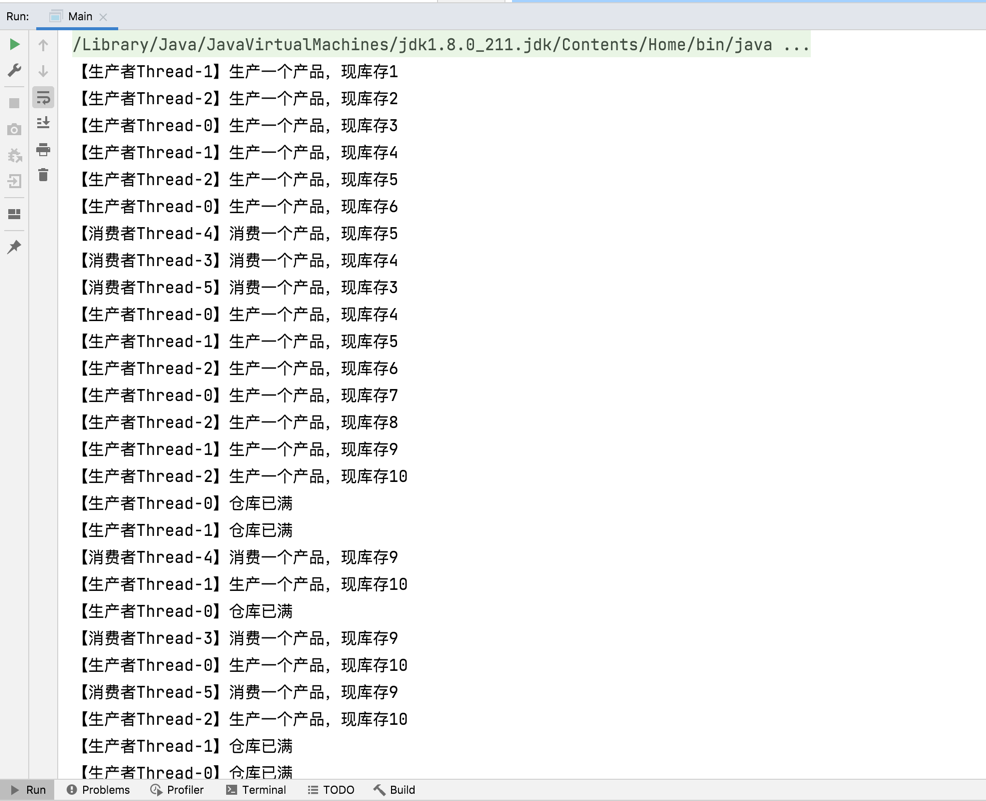Toggle pin tab for Run panel

pos(14,247)
